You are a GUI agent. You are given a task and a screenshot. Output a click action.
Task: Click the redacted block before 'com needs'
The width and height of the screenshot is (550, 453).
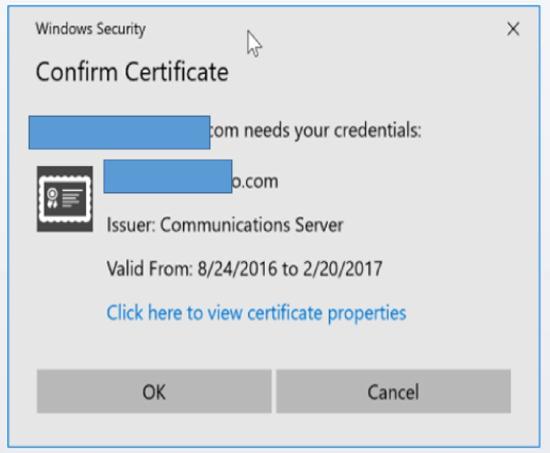click(x=119, y=132)
